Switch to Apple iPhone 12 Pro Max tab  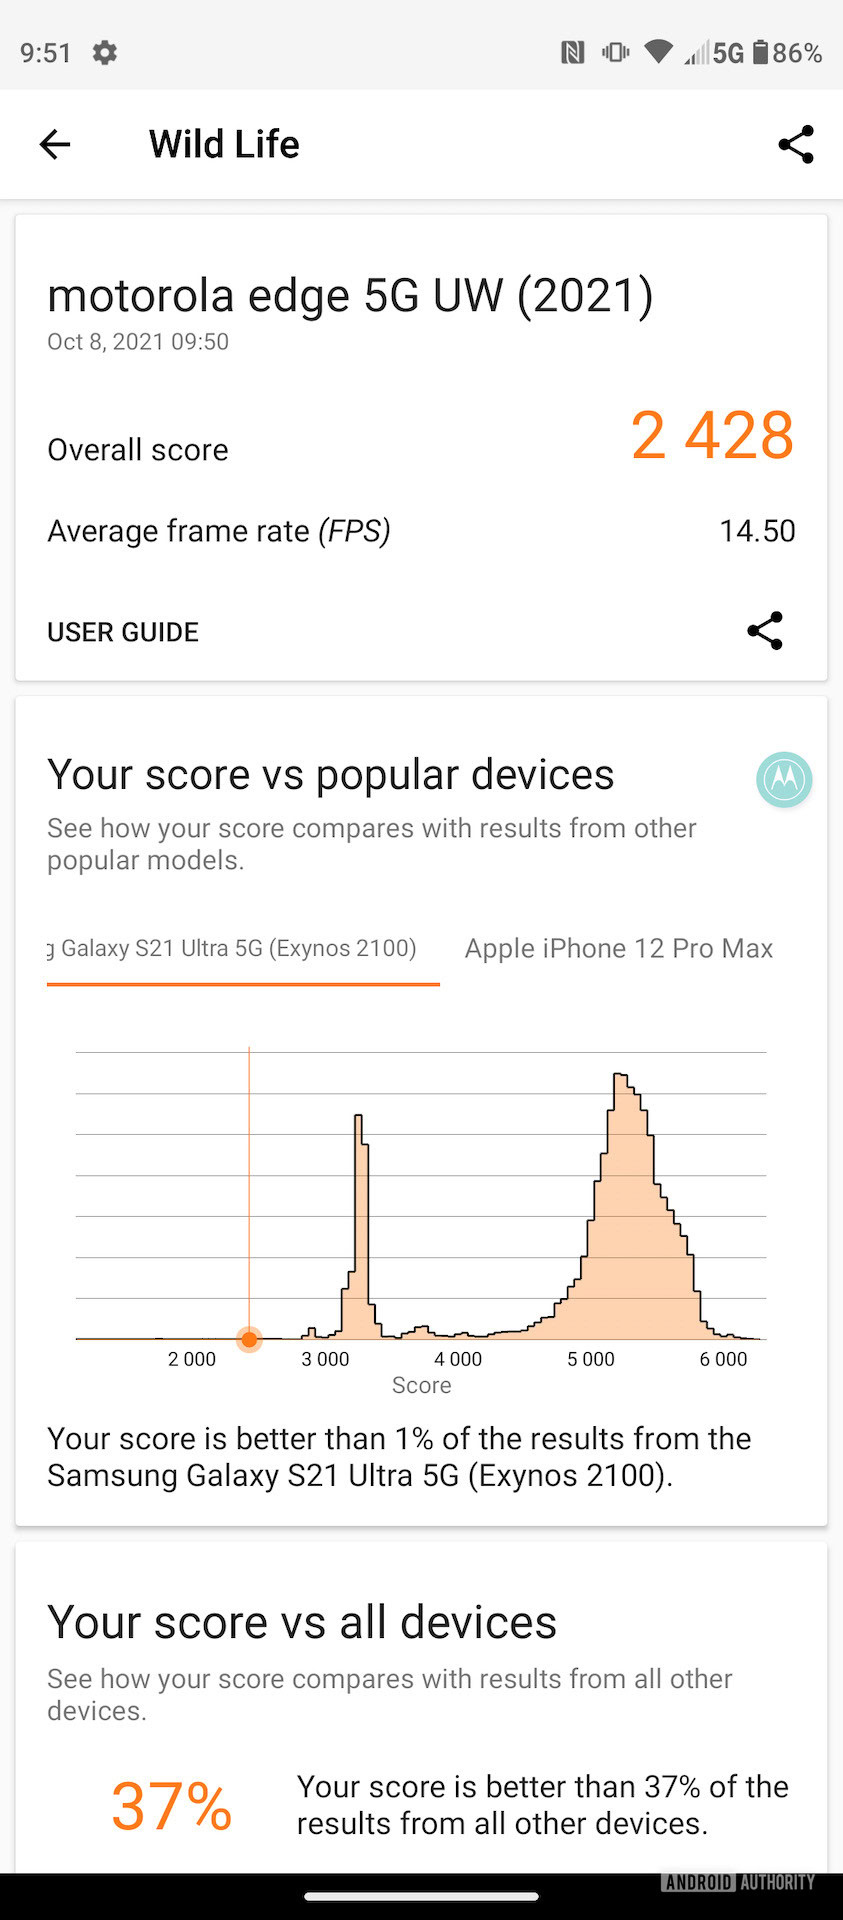(x=618, y=949)
